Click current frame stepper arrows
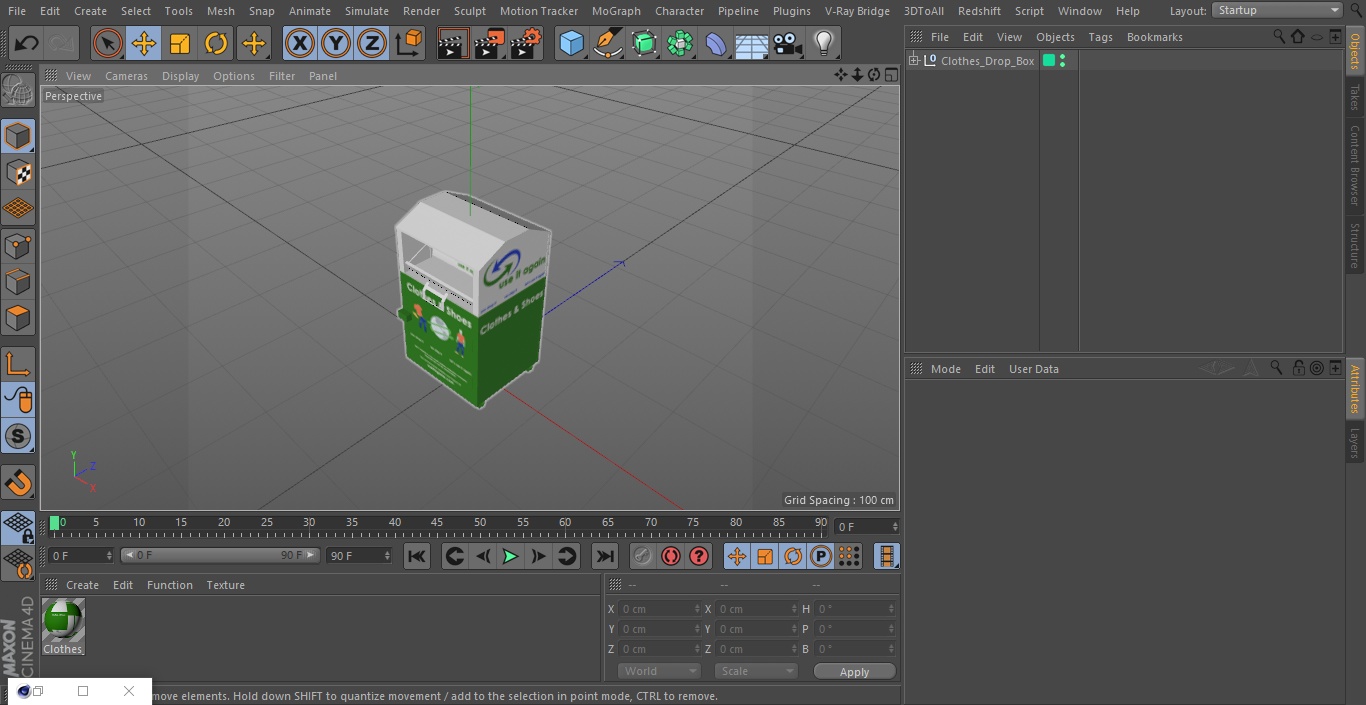Image resolution: width=1366 pixels, height=705 pixels. [109, 555]
